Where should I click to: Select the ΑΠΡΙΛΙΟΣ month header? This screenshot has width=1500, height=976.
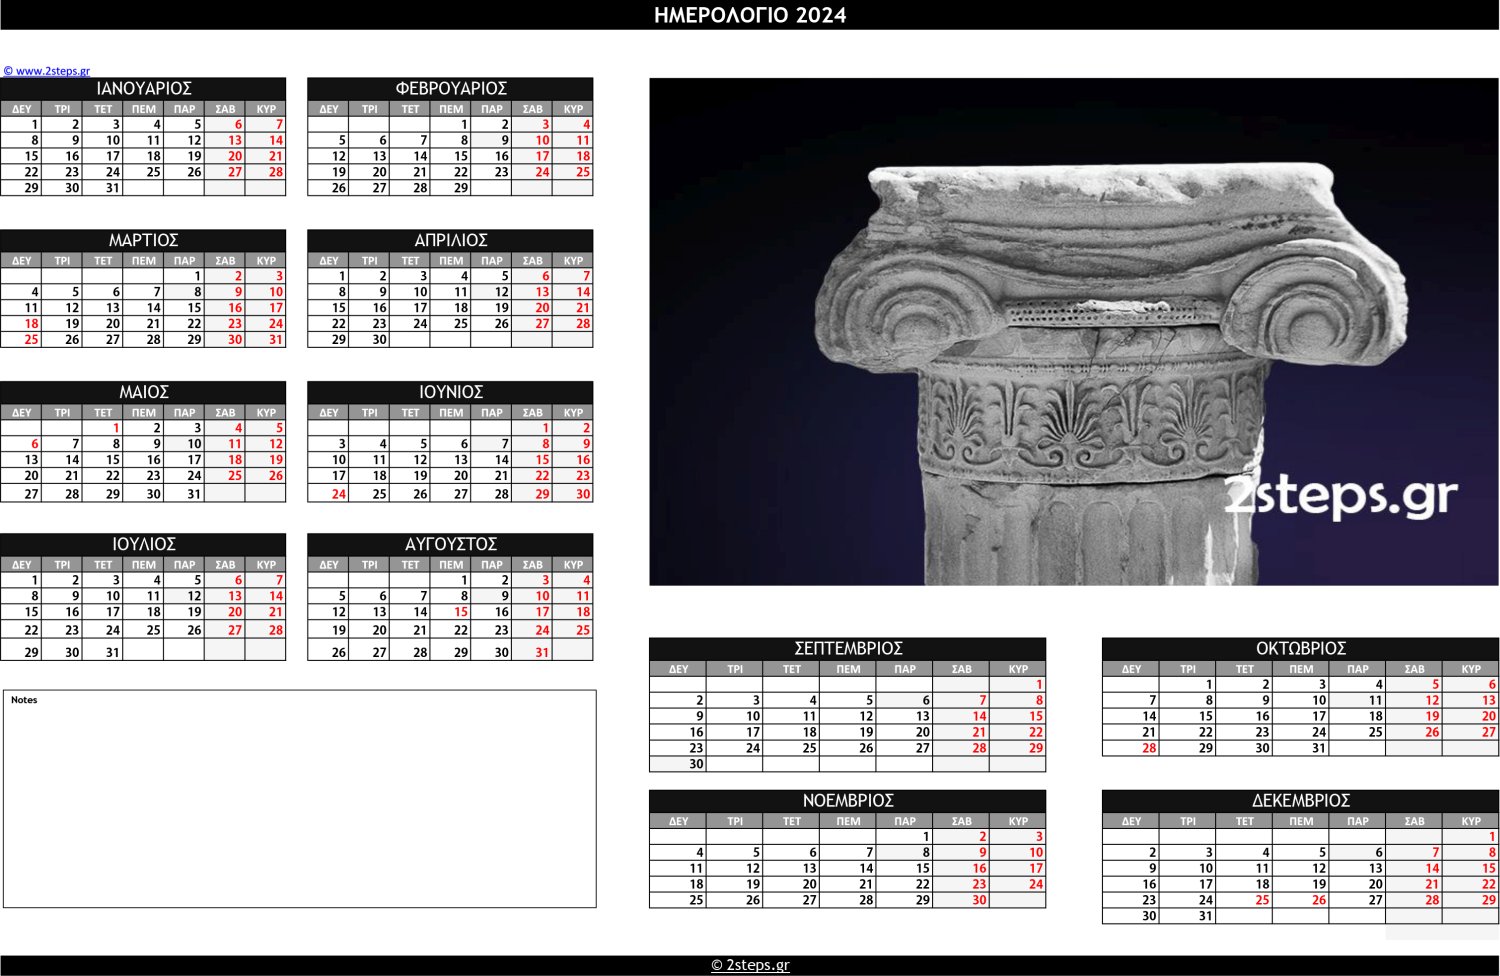coord(450,241)
